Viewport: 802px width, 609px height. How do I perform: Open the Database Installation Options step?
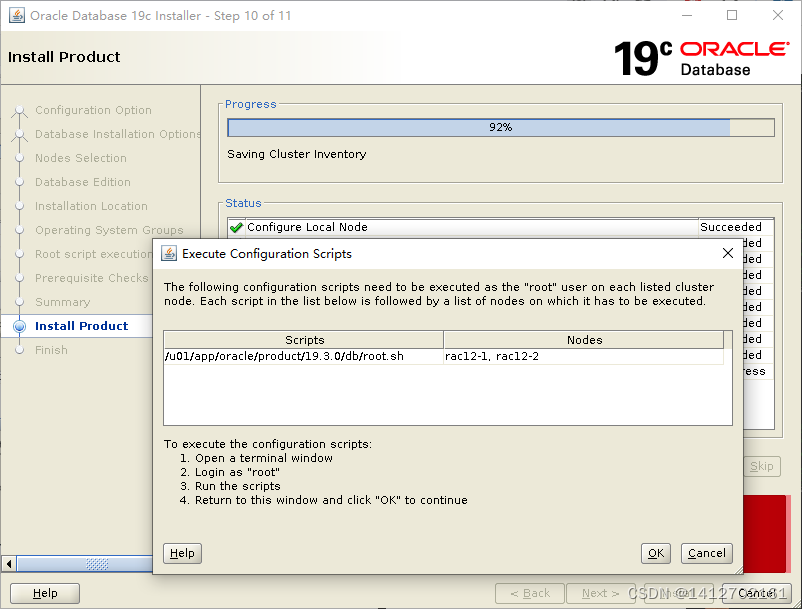(x=118, y=134)
